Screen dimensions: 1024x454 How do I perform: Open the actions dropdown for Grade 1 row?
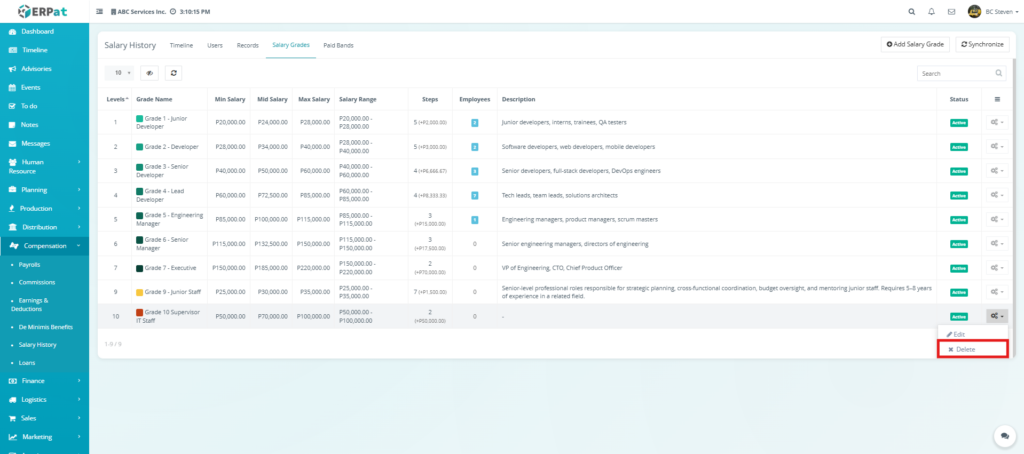pyautogui.click(x=996, y=122)
